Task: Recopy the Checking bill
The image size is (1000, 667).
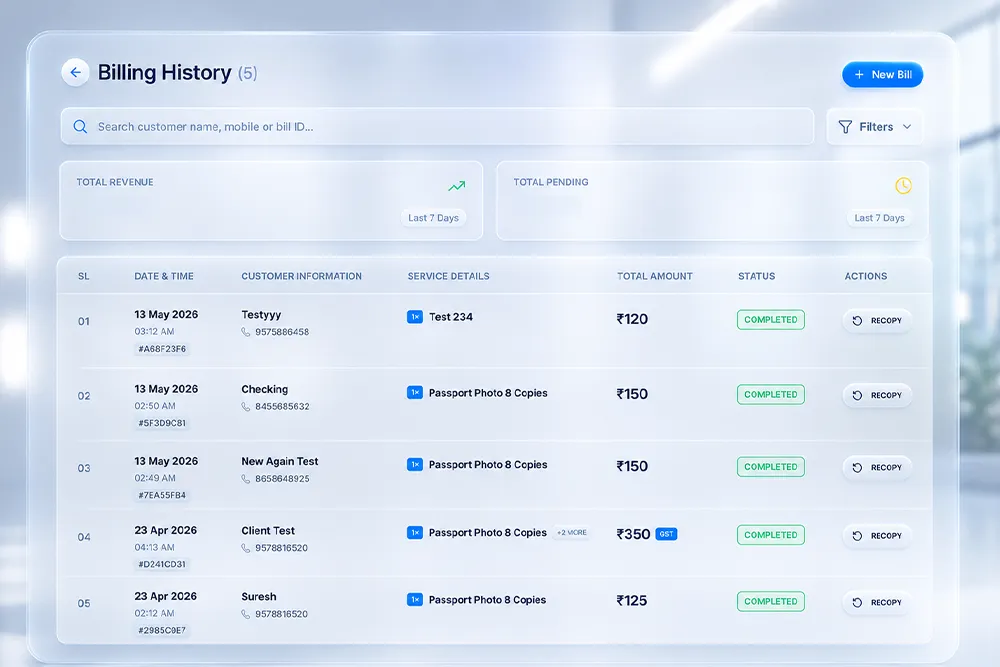Action: 878,395
